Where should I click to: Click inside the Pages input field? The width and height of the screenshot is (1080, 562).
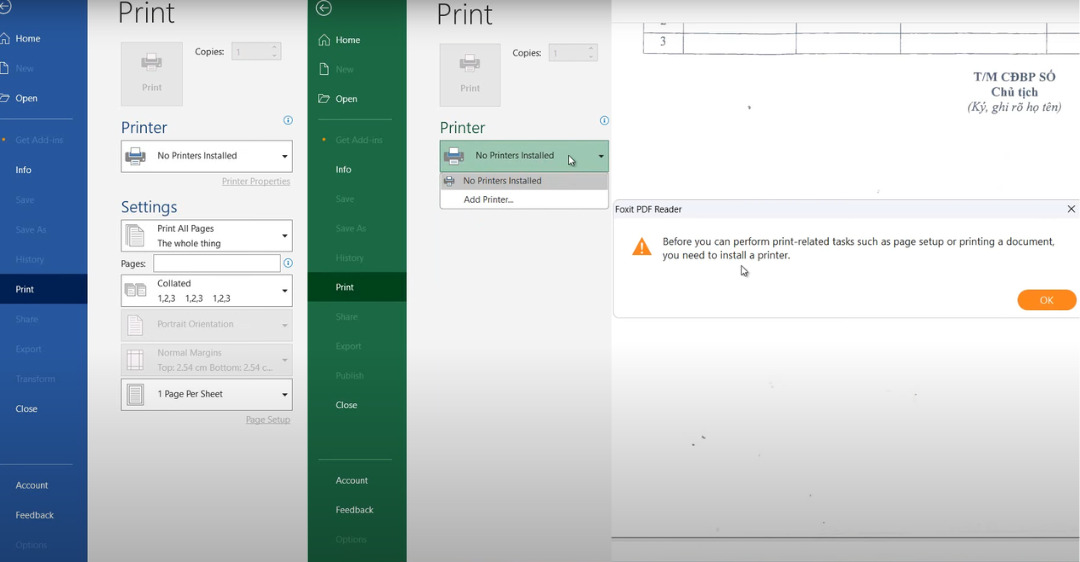click(x=216, y=263)
